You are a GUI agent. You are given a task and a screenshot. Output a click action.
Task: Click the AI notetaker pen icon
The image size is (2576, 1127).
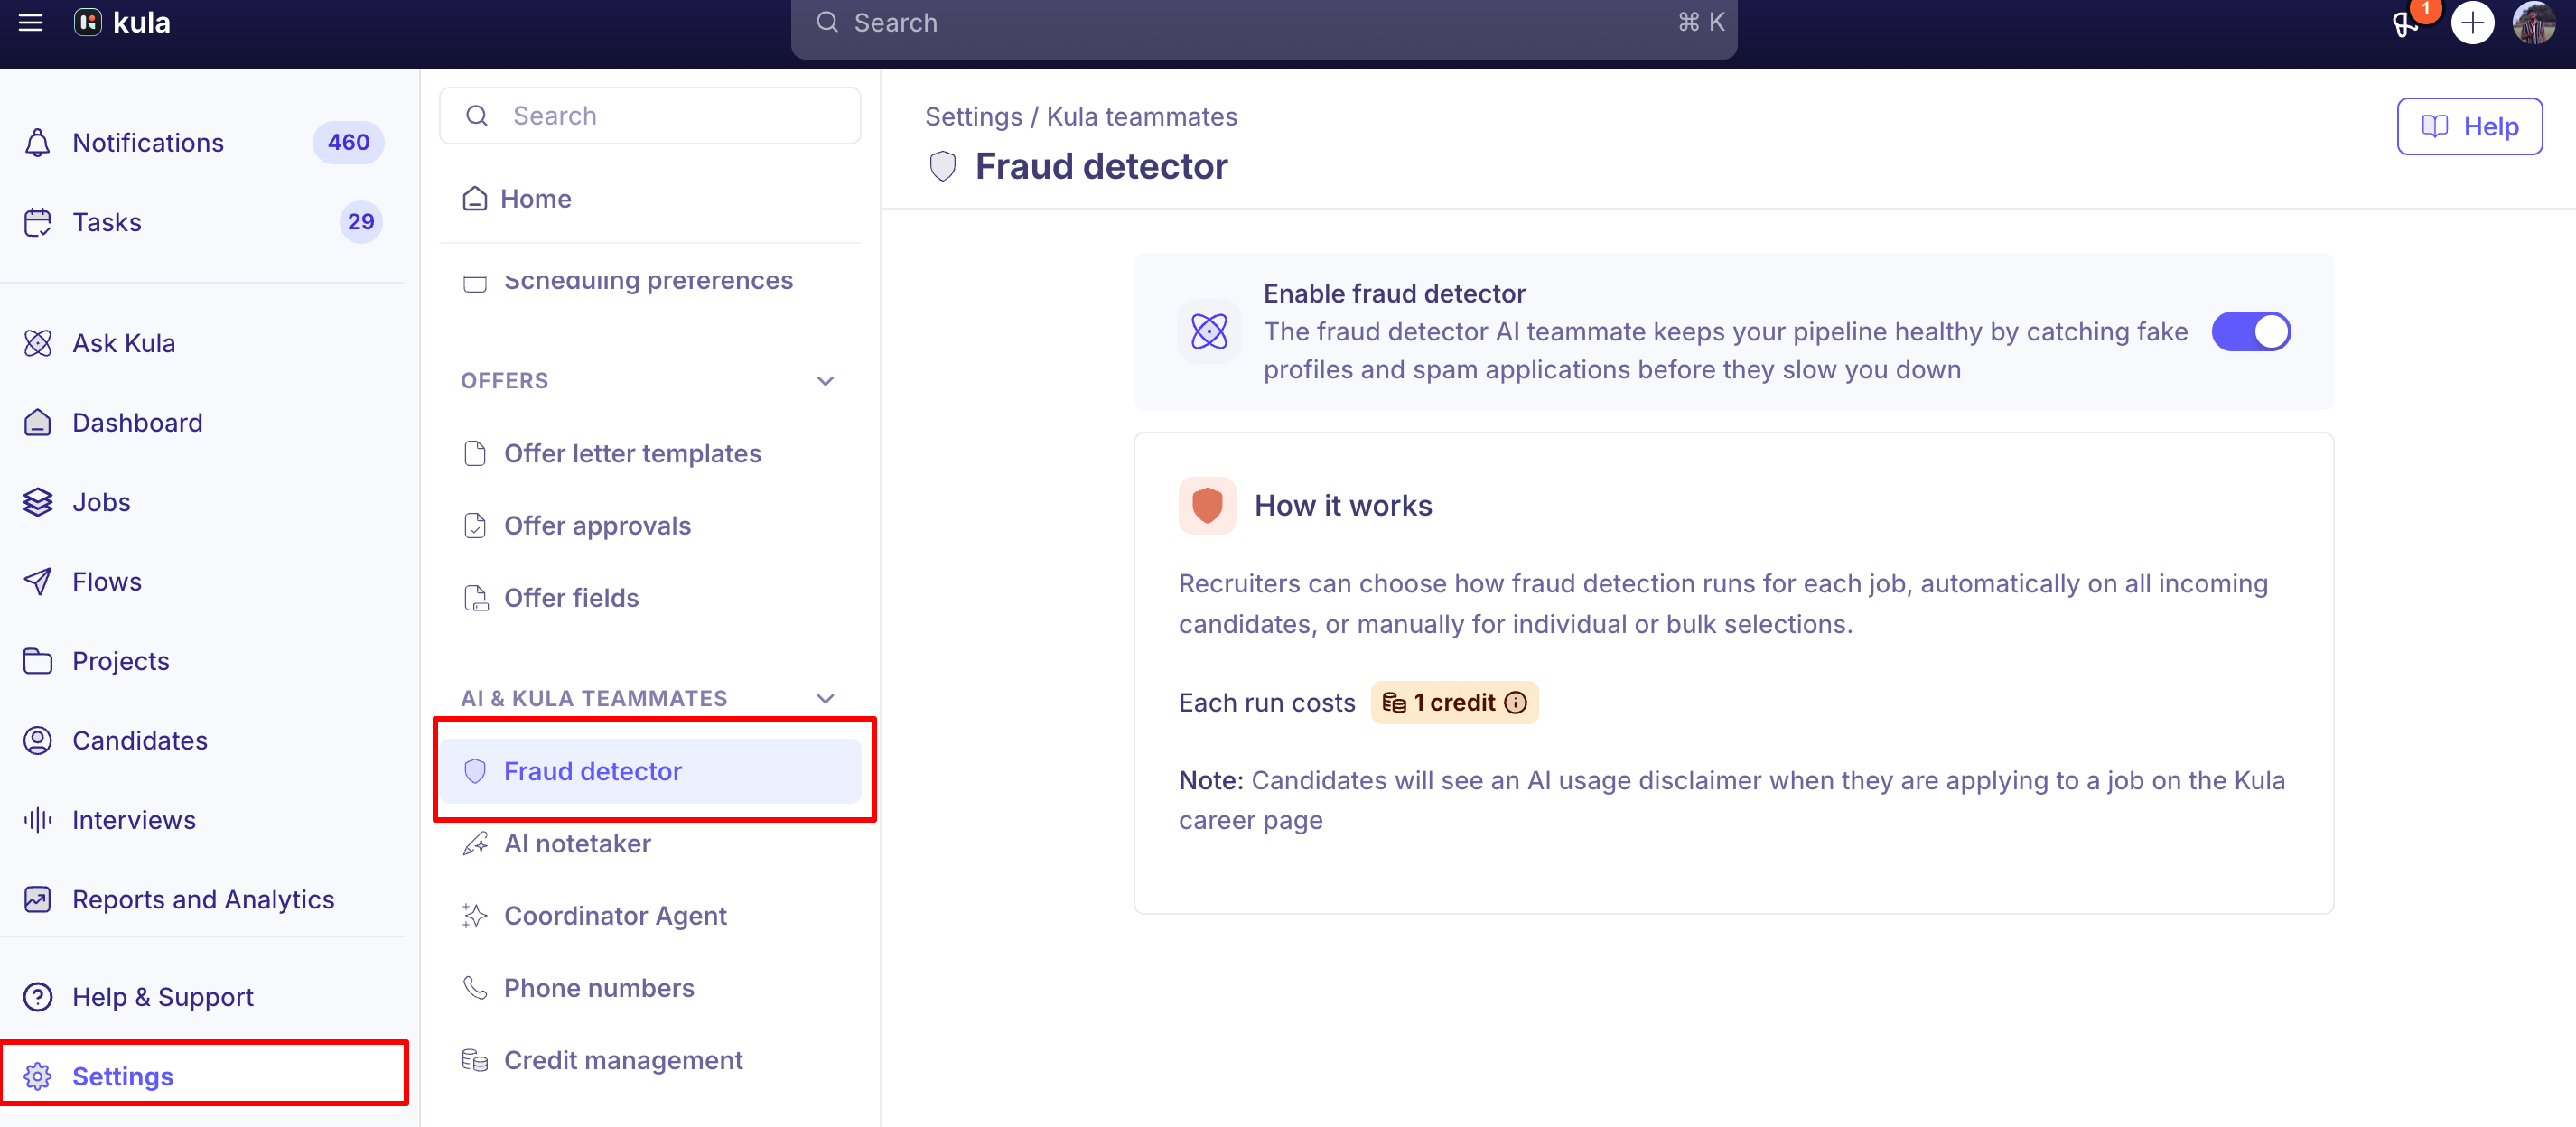tap(475, 843)
